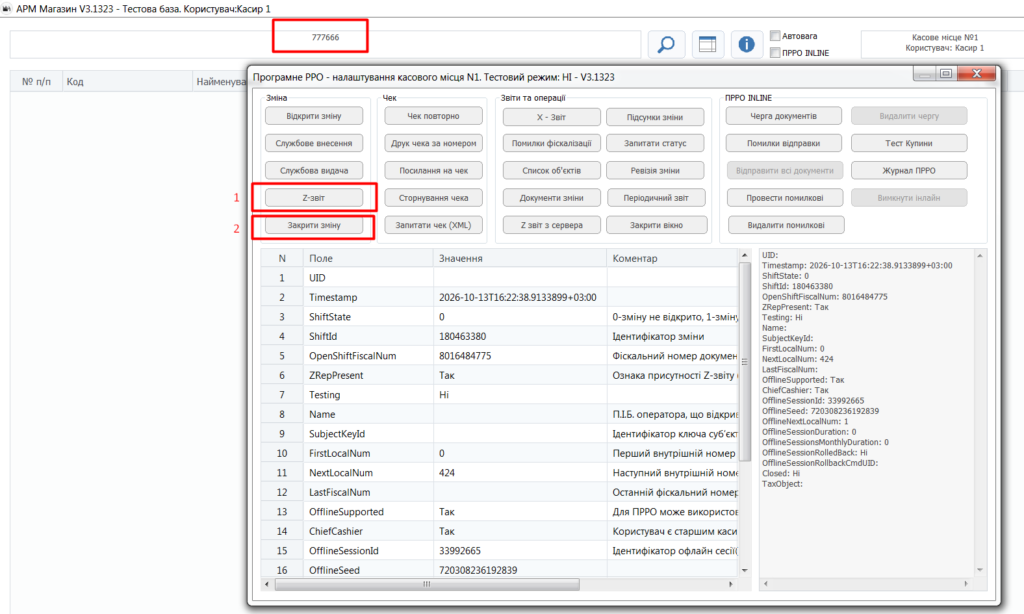Viewport: 1024px width, 614px height.
Task: Toggle the ПРРО INLINE checkbox
Action: click(x=775, y=53)
